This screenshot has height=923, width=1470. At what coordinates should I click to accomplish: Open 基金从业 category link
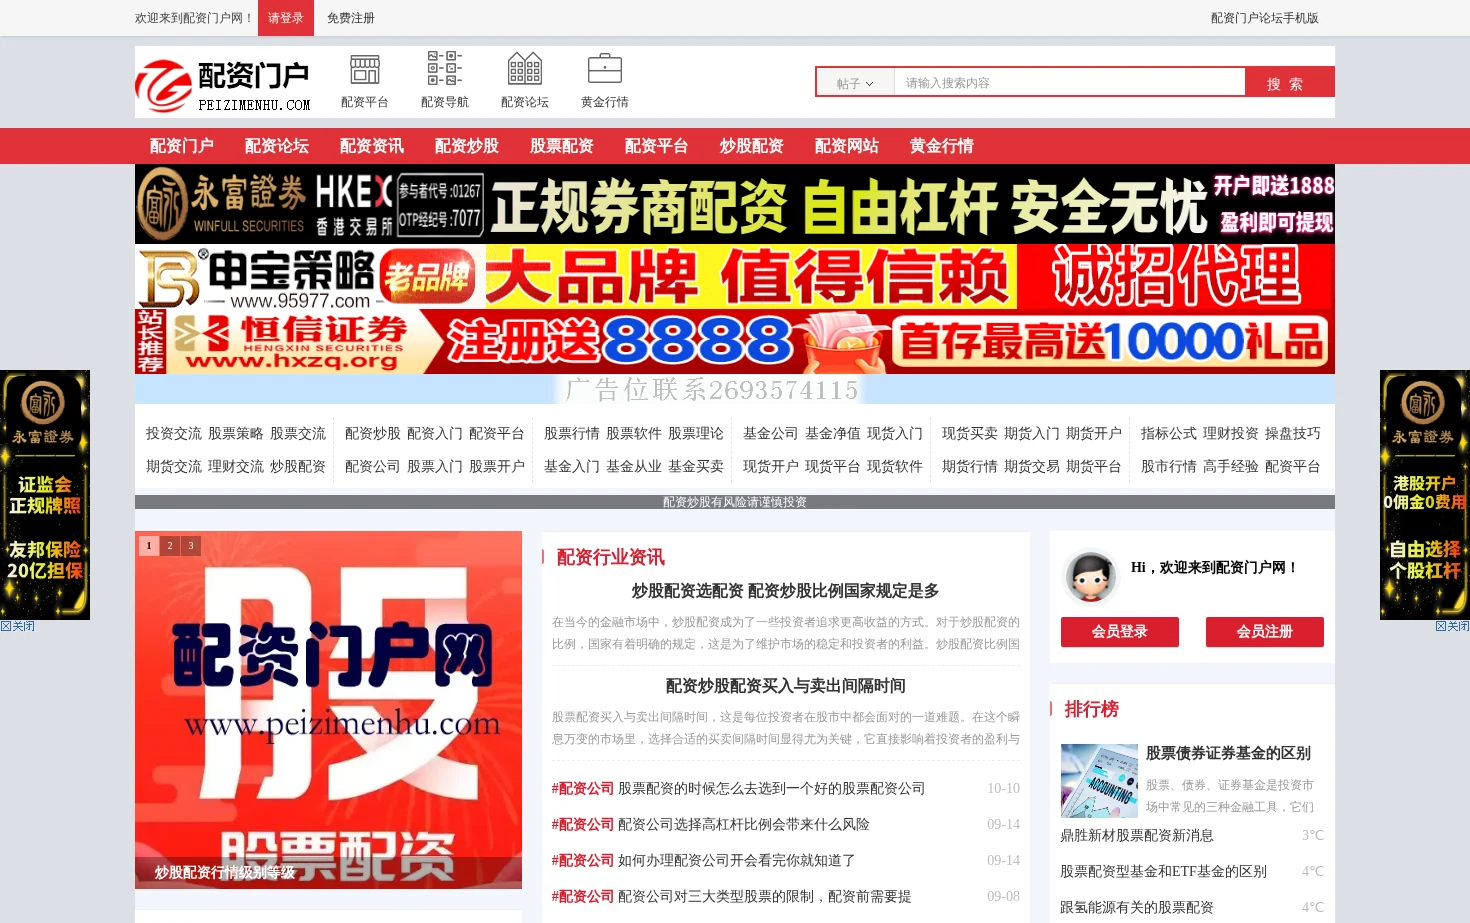click(634, 467)
